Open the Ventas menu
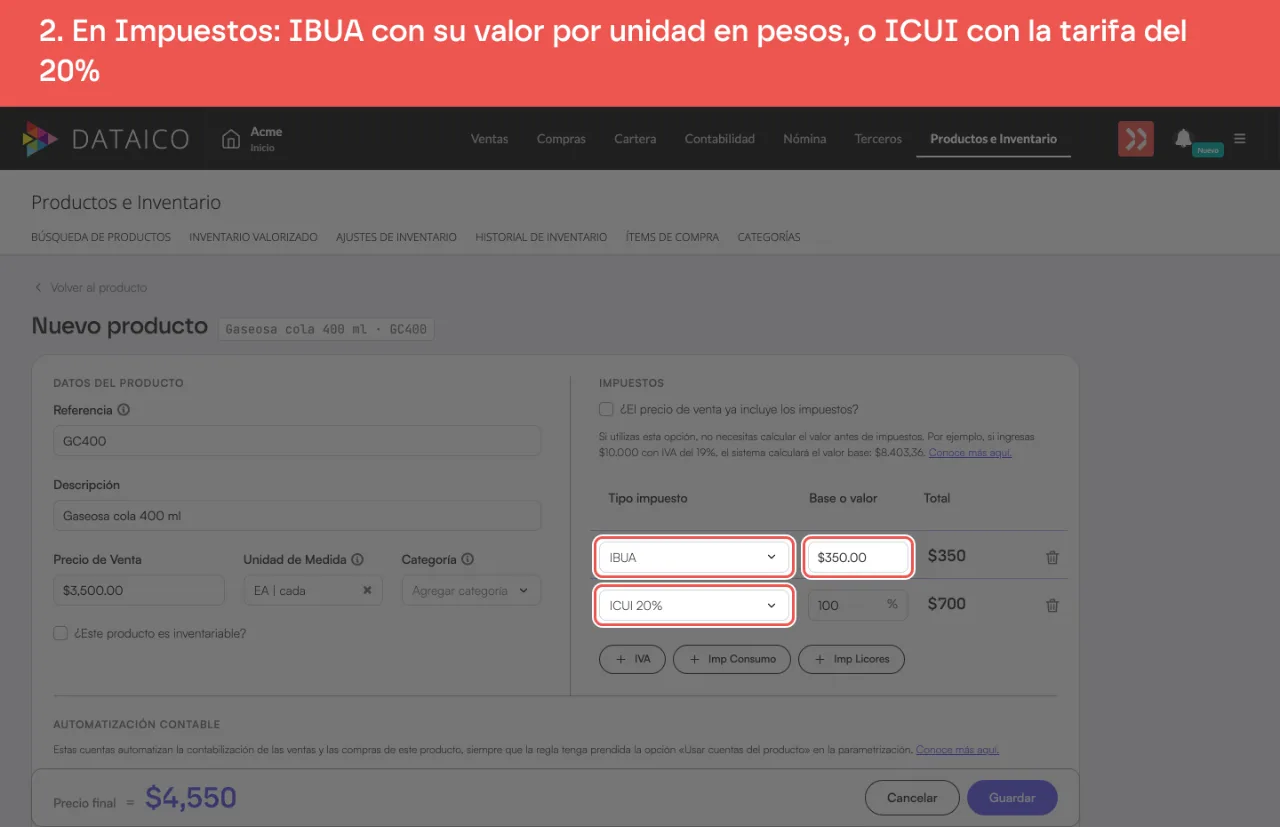1280x827 pixels. click(490, 139)
